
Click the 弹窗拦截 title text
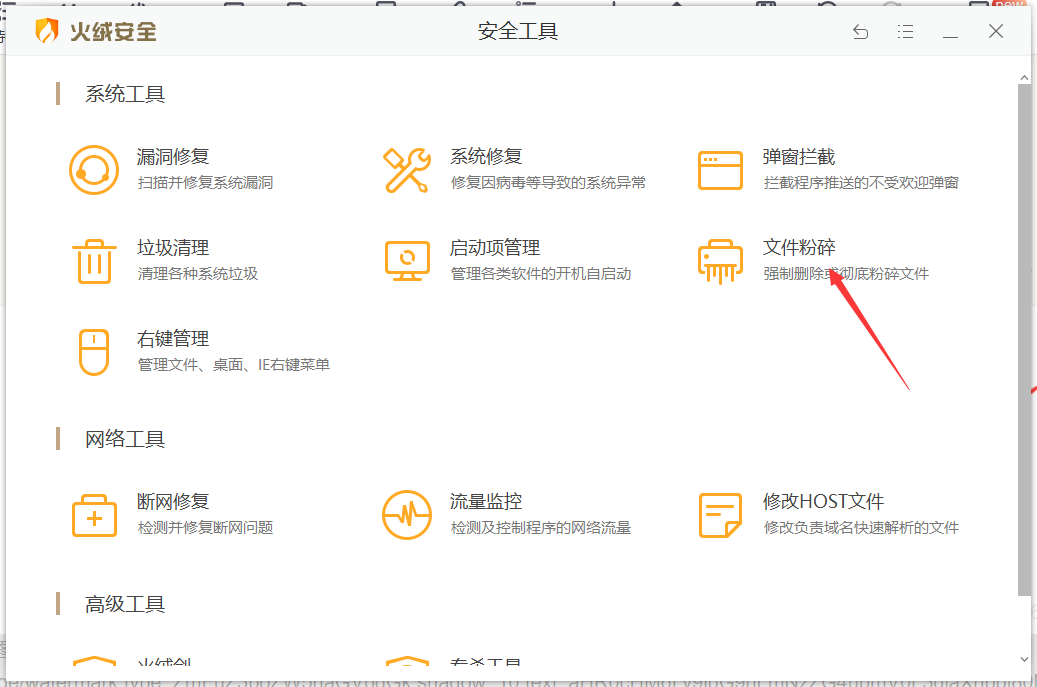point(799,157)
